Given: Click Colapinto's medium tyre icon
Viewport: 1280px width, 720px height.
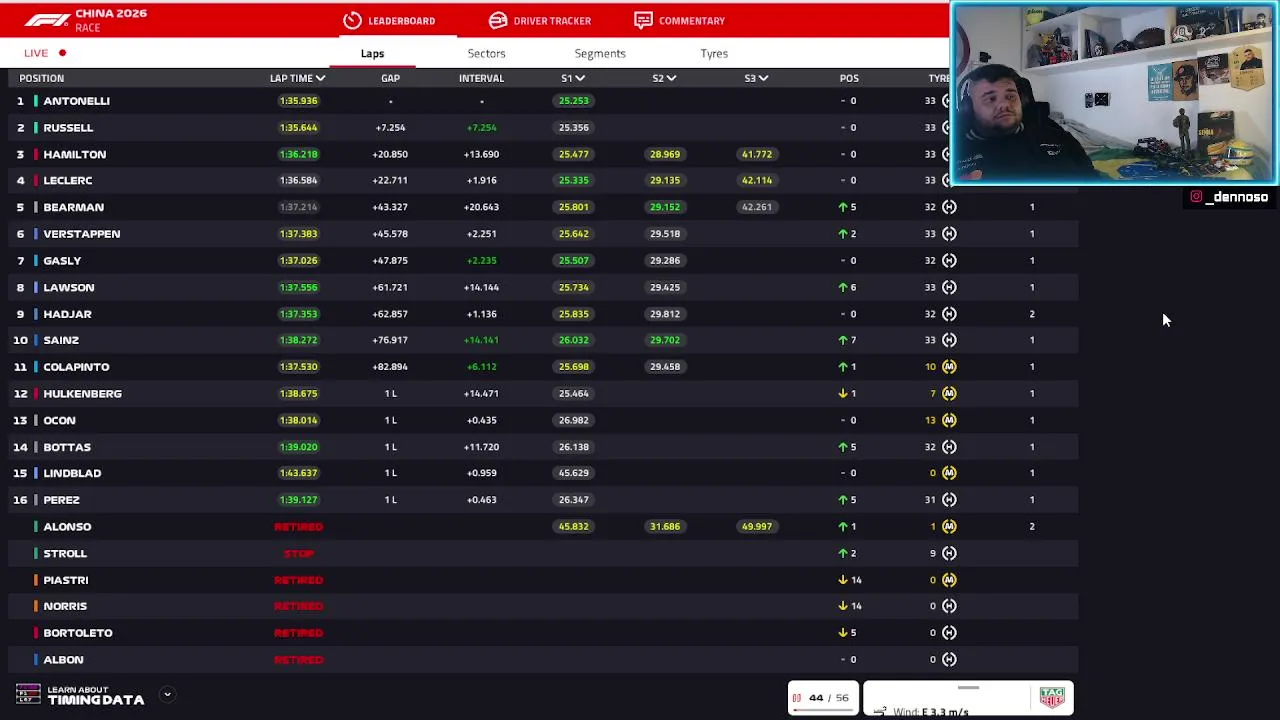Looking at the screenshot, I should [949, 367].
